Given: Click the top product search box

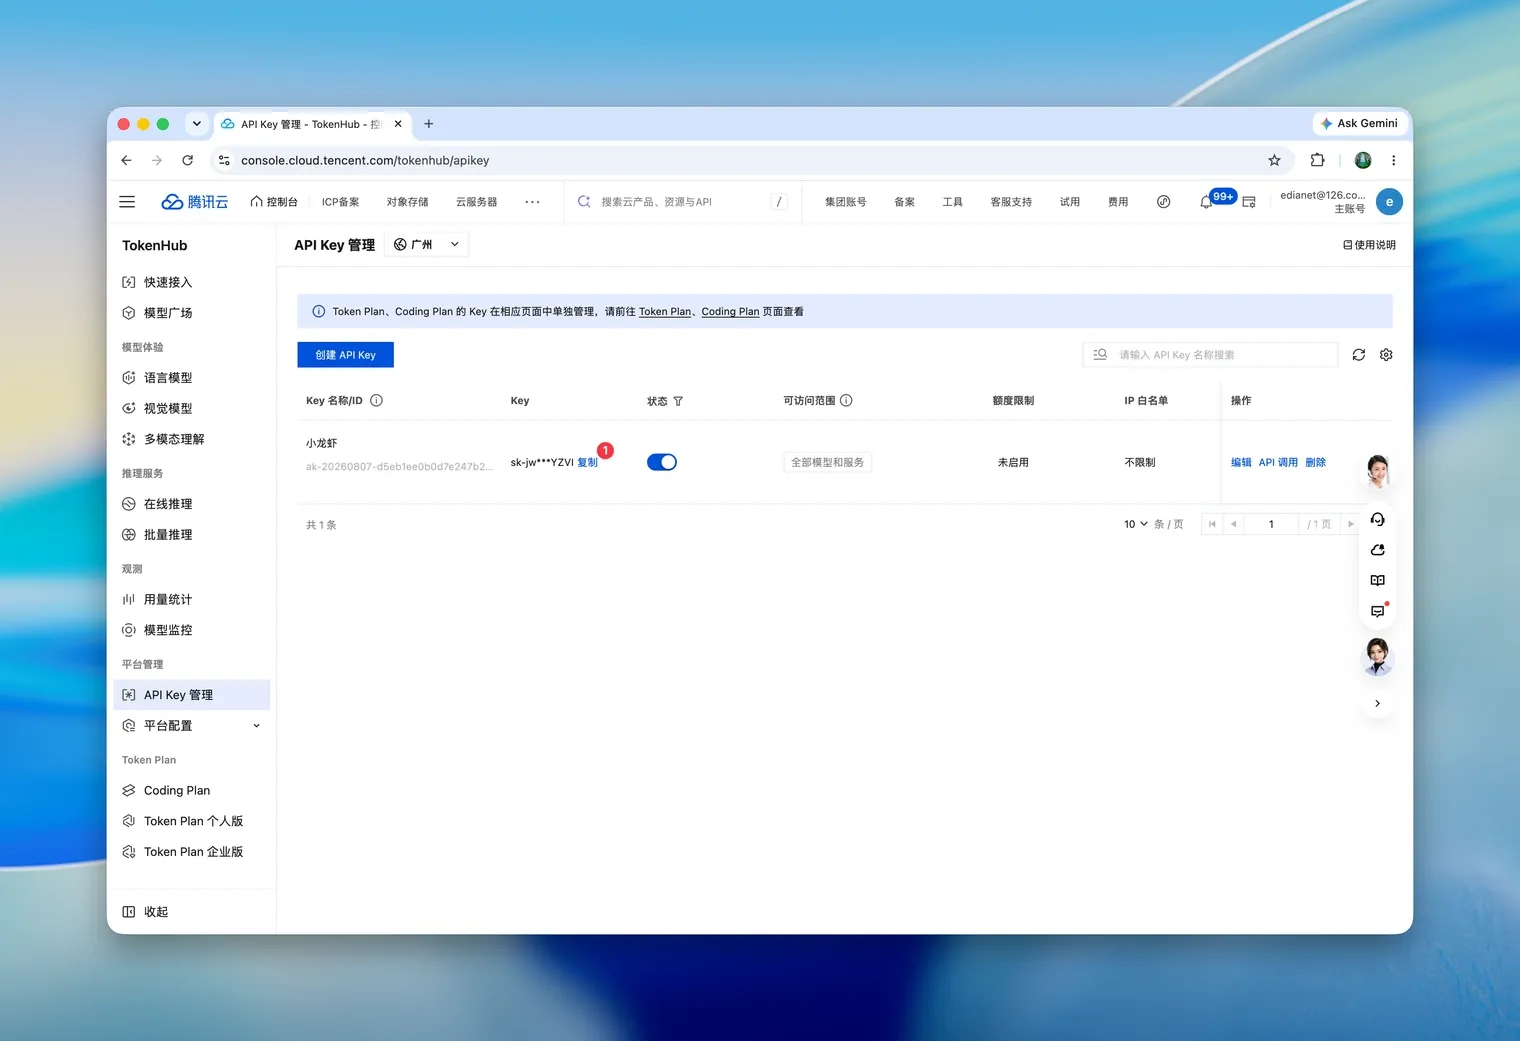Looking at the screenshot, I should point(683,202).
